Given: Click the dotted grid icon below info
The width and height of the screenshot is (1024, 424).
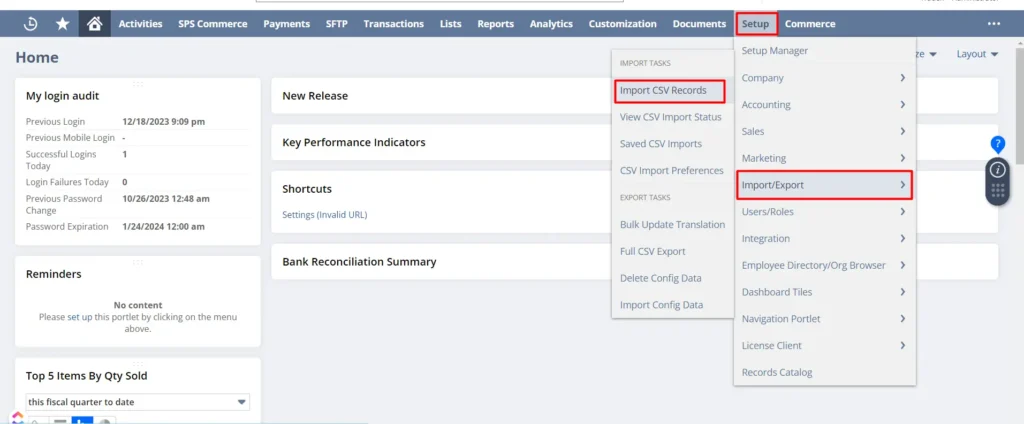Looking at the screenshot, I should pos(997,191).
